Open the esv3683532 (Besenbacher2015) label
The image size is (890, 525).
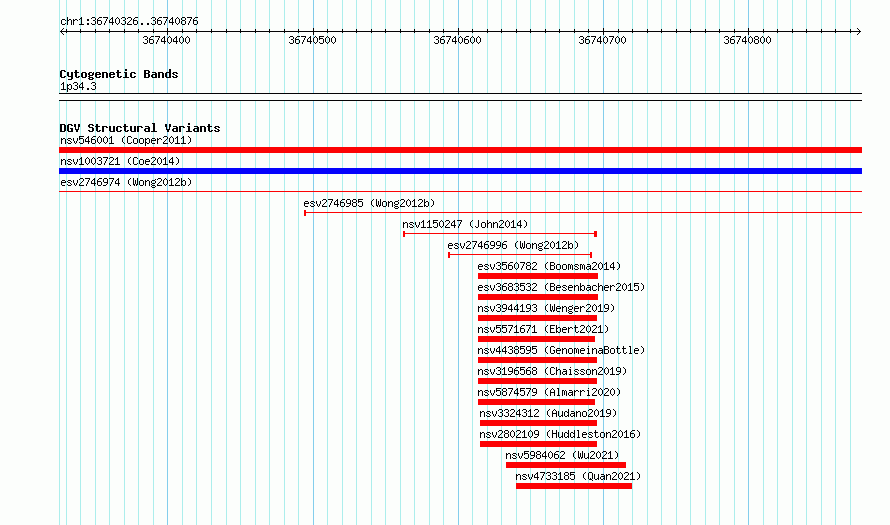click(561, 287)
